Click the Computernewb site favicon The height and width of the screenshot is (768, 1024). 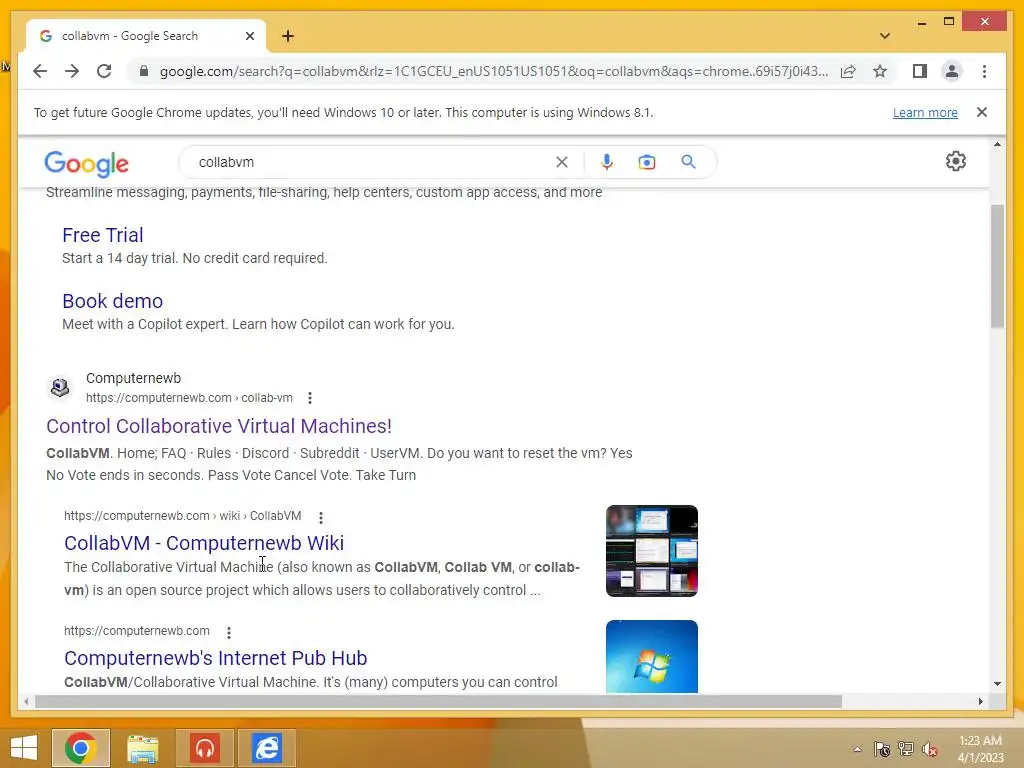tap(59, 387)
